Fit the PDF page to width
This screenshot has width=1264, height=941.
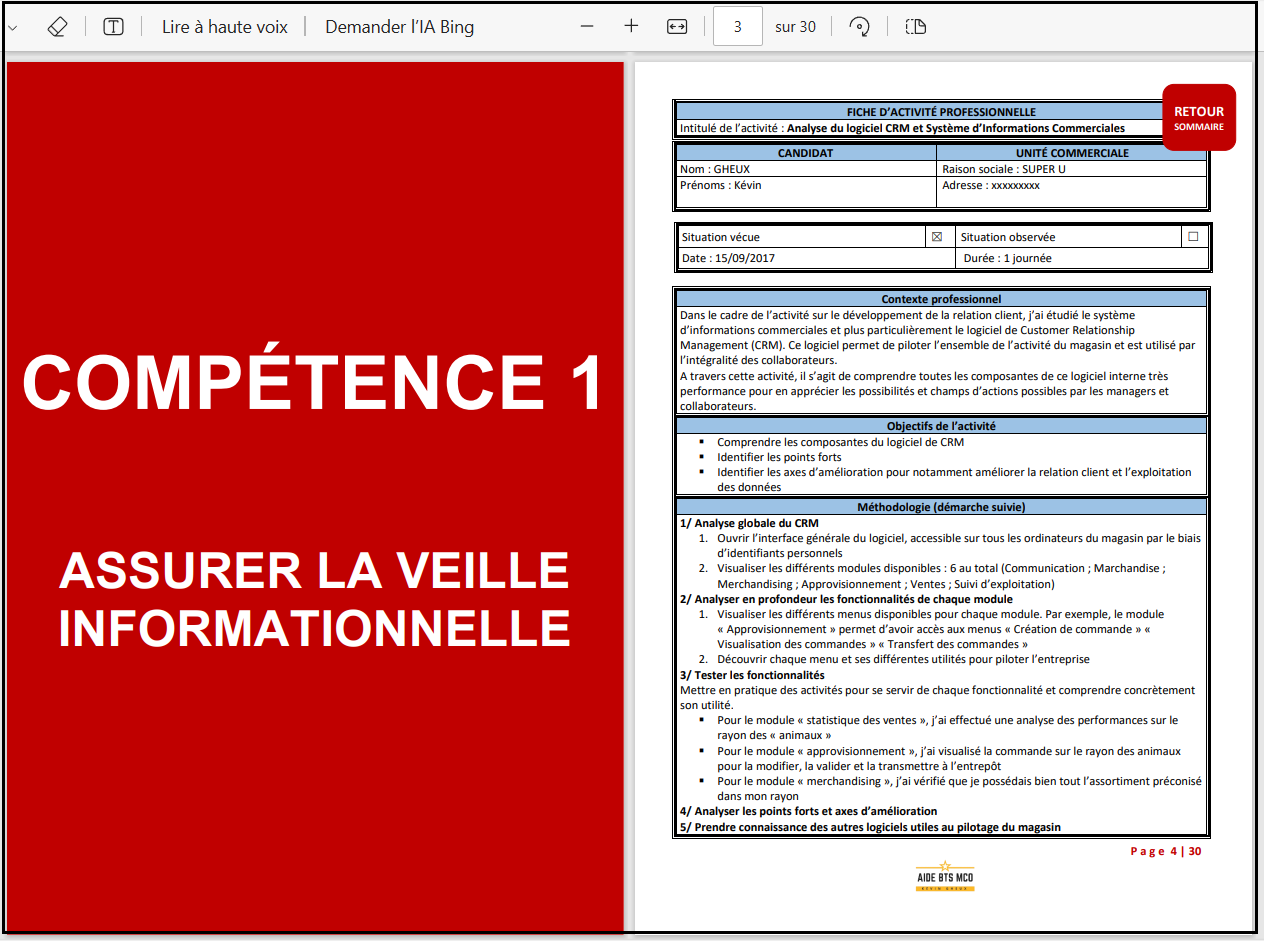[676, 26]
